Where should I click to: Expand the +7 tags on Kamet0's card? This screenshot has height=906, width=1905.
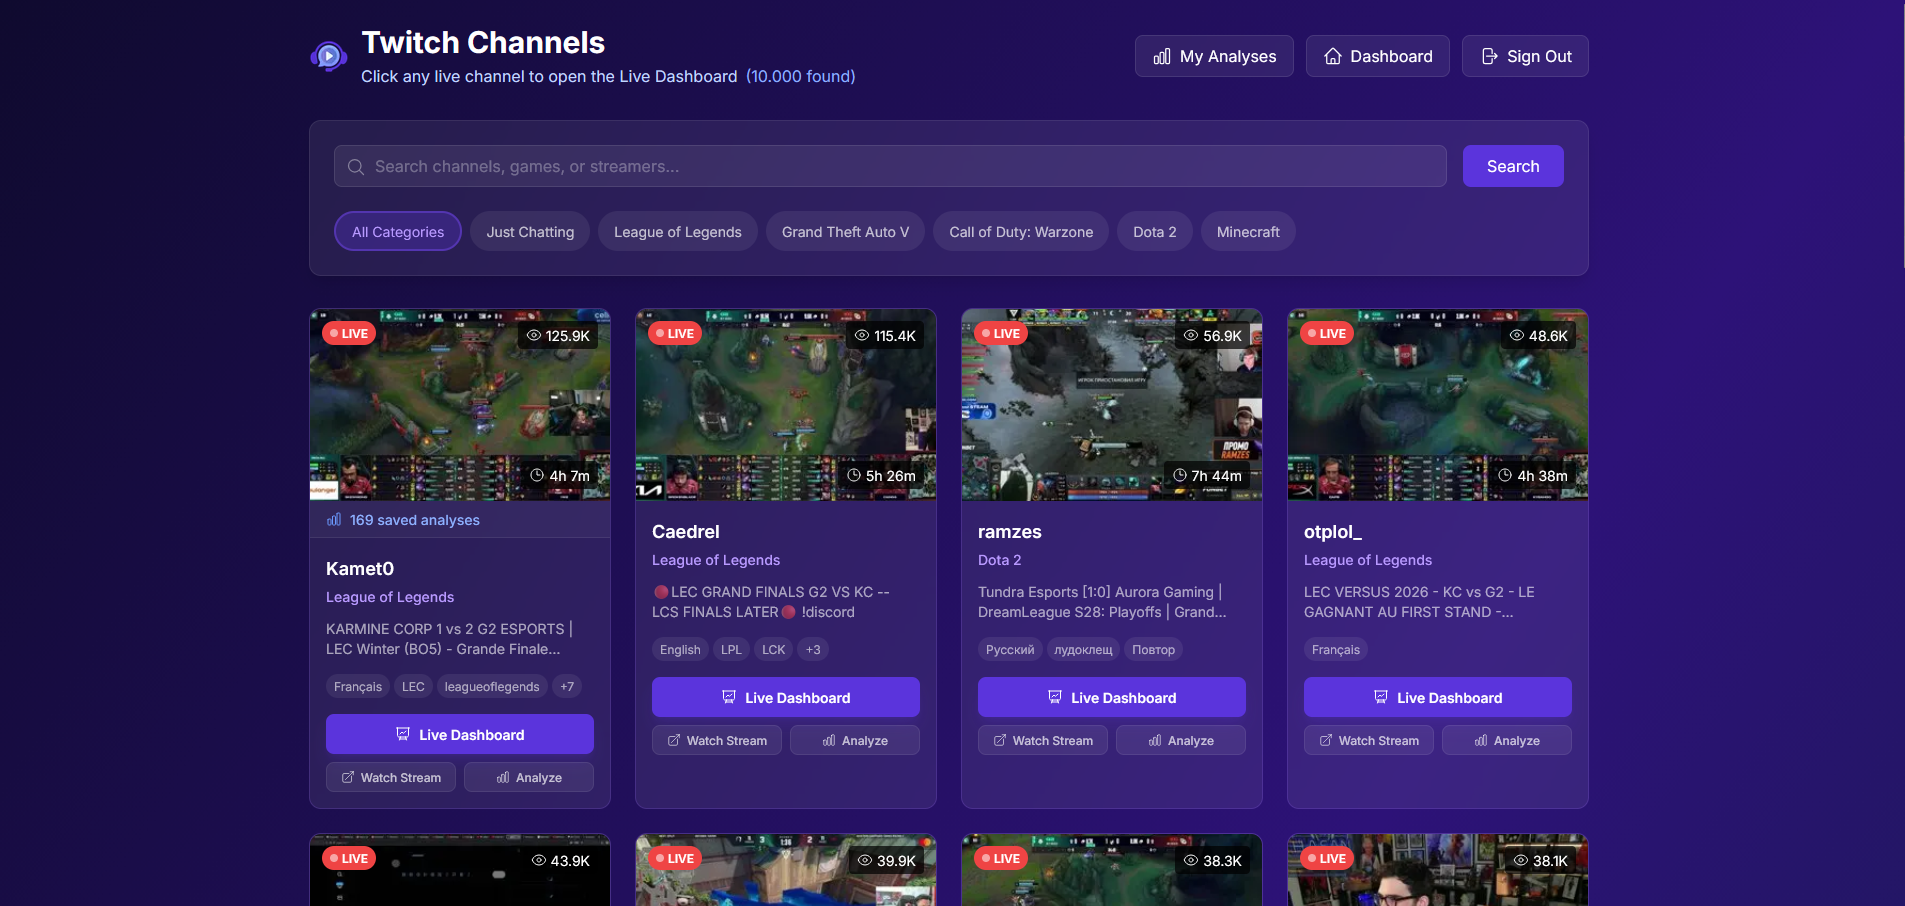tap(566, 686)
